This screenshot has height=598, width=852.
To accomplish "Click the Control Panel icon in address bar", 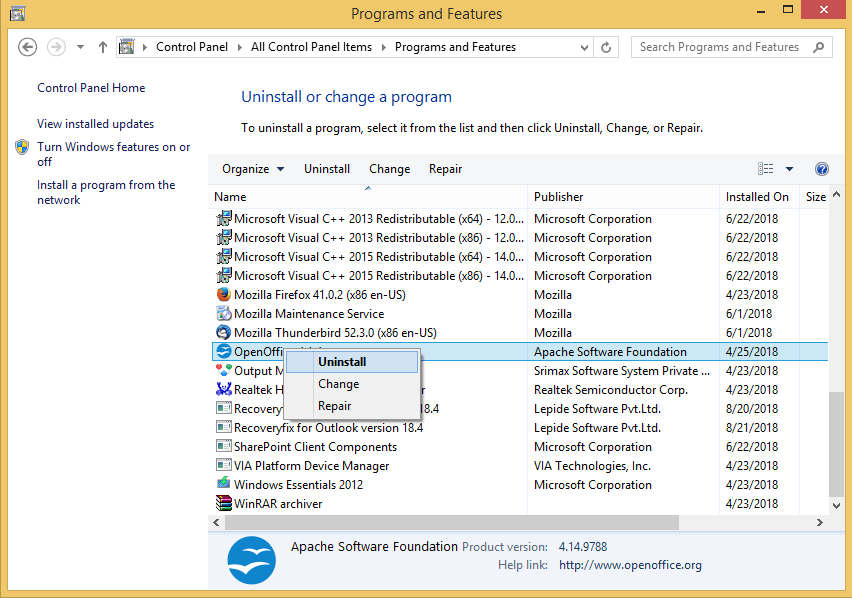I will pyautogui.click(x=127, y=47).
